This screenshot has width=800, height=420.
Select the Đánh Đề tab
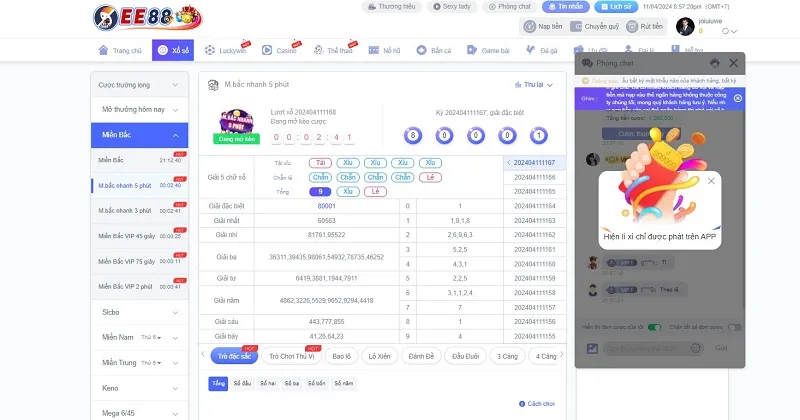click(421, 356)
